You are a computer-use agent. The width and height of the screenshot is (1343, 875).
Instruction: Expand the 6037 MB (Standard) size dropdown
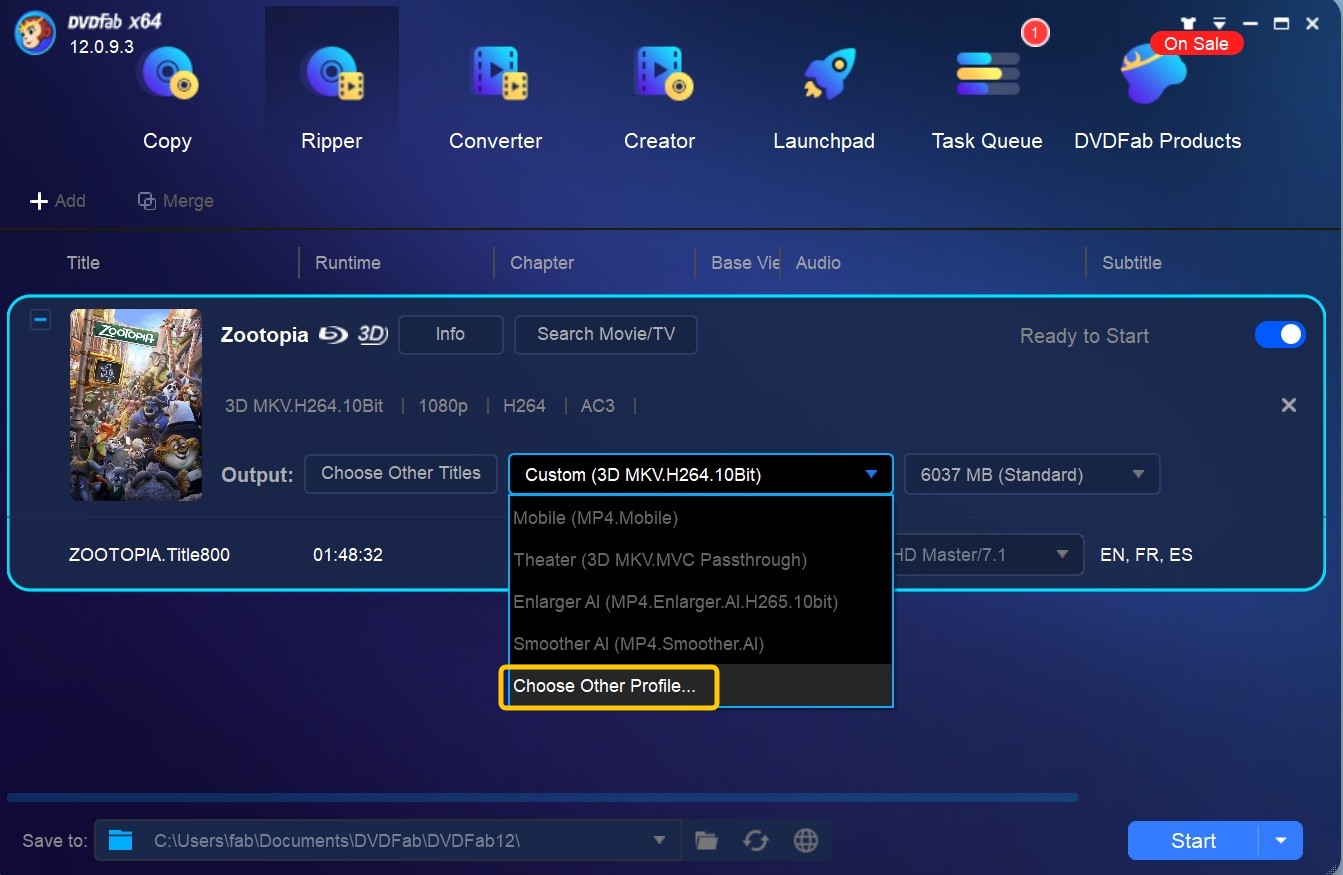[x=1031, y=475]
